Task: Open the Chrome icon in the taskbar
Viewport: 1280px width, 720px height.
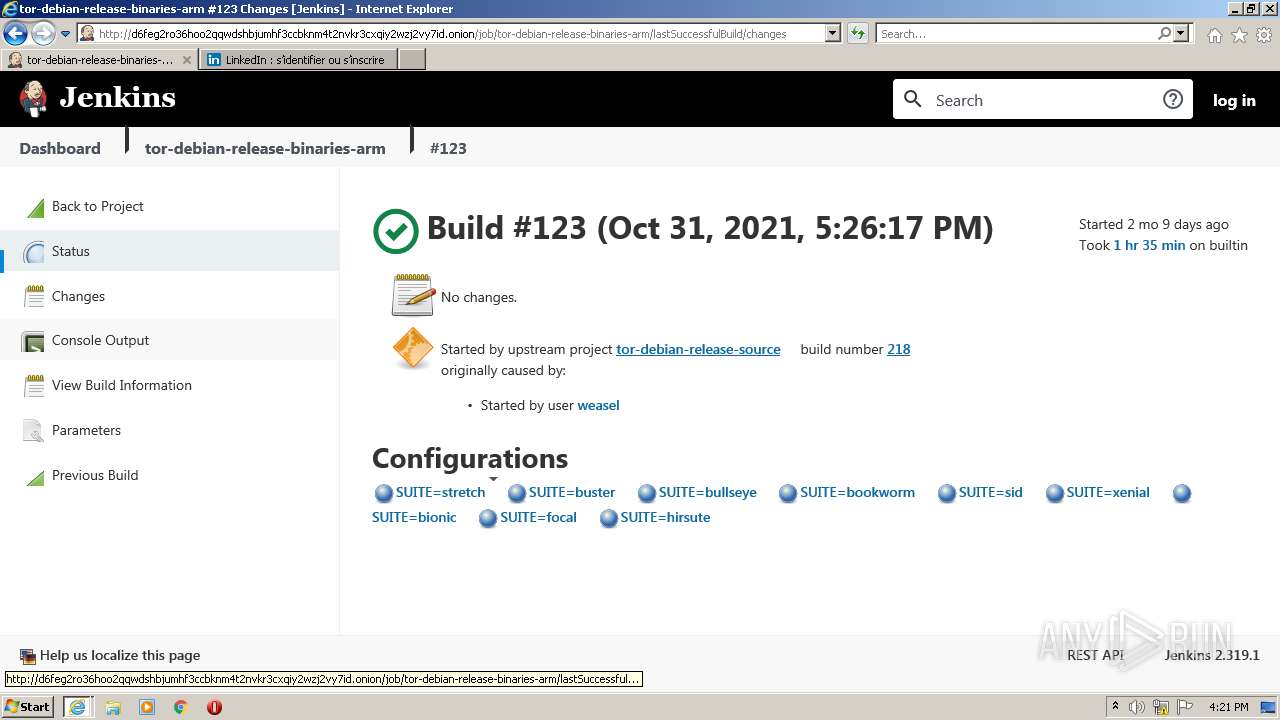Action: coord(181,707)
